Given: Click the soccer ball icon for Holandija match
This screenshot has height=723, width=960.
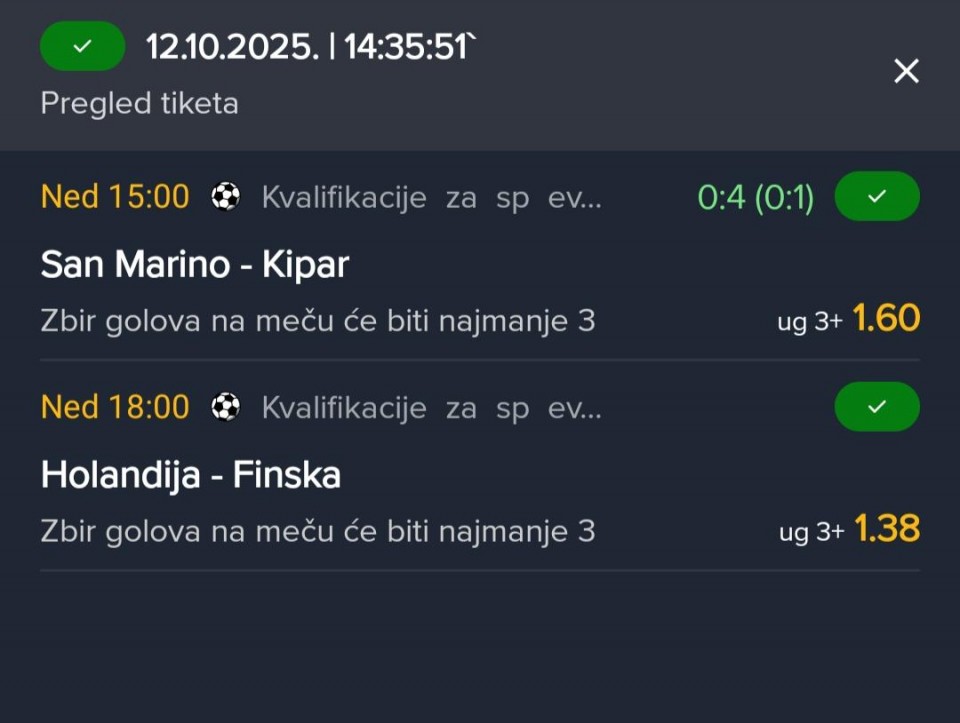Looking at the screenshot, I should [226, 407].
